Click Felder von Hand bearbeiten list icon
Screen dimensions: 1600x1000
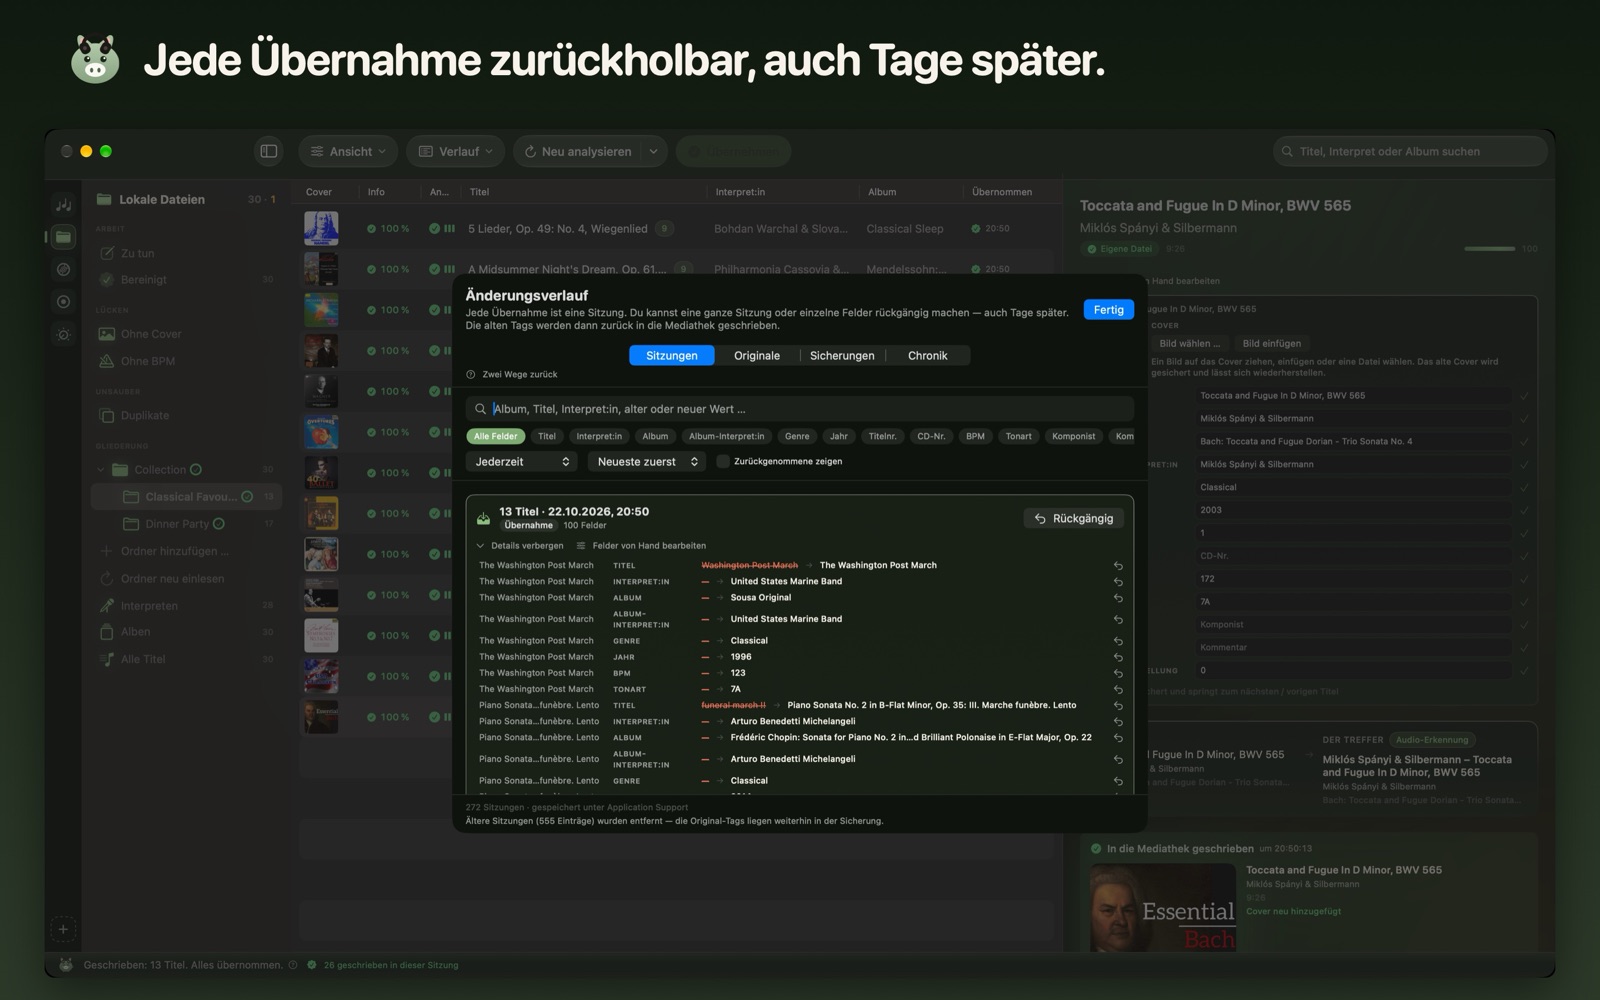[581, 546]
